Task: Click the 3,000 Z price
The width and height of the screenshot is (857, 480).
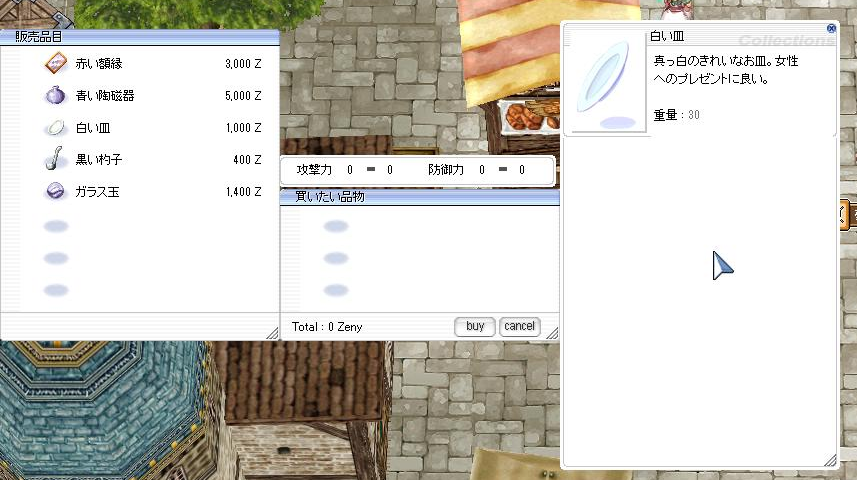Action: coord(243,64)
